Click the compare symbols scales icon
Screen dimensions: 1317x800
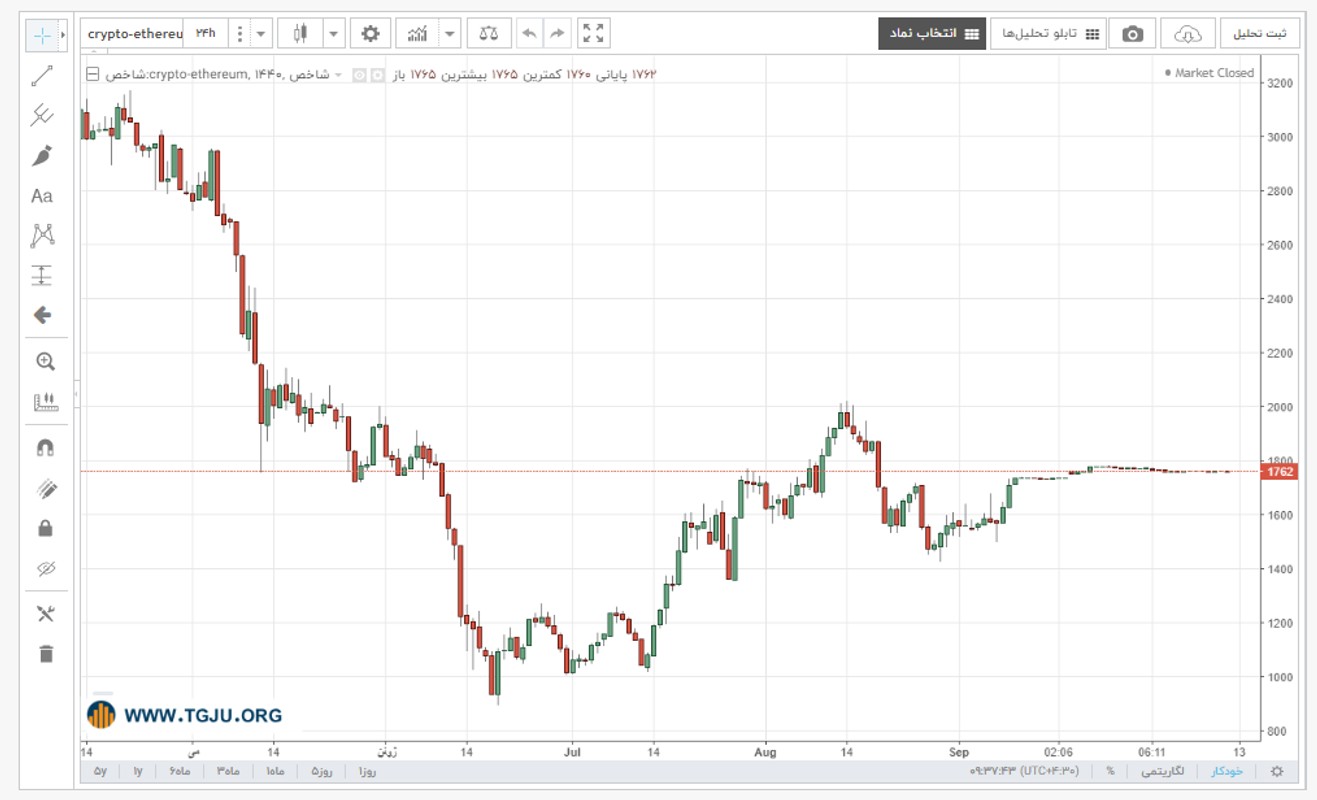[489, 34]
